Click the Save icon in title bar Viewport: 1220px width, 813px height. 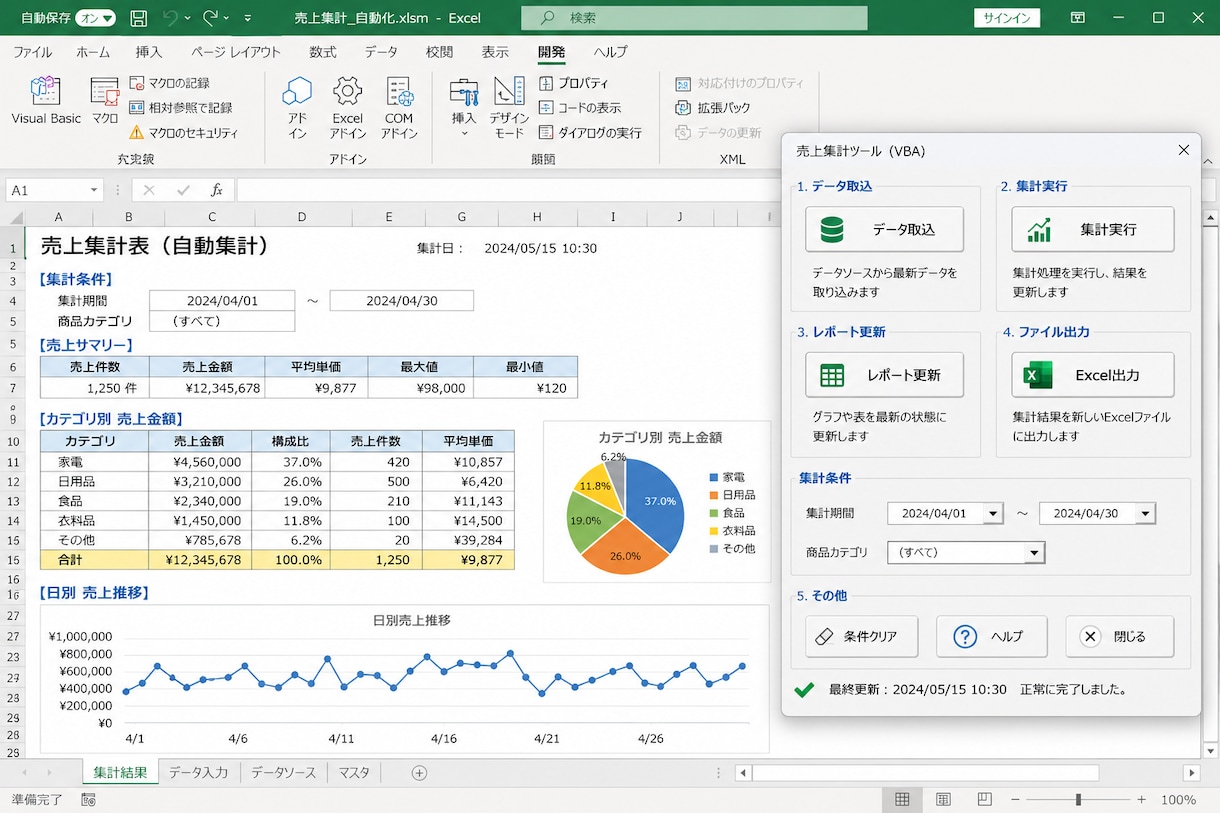click(139, 18)
